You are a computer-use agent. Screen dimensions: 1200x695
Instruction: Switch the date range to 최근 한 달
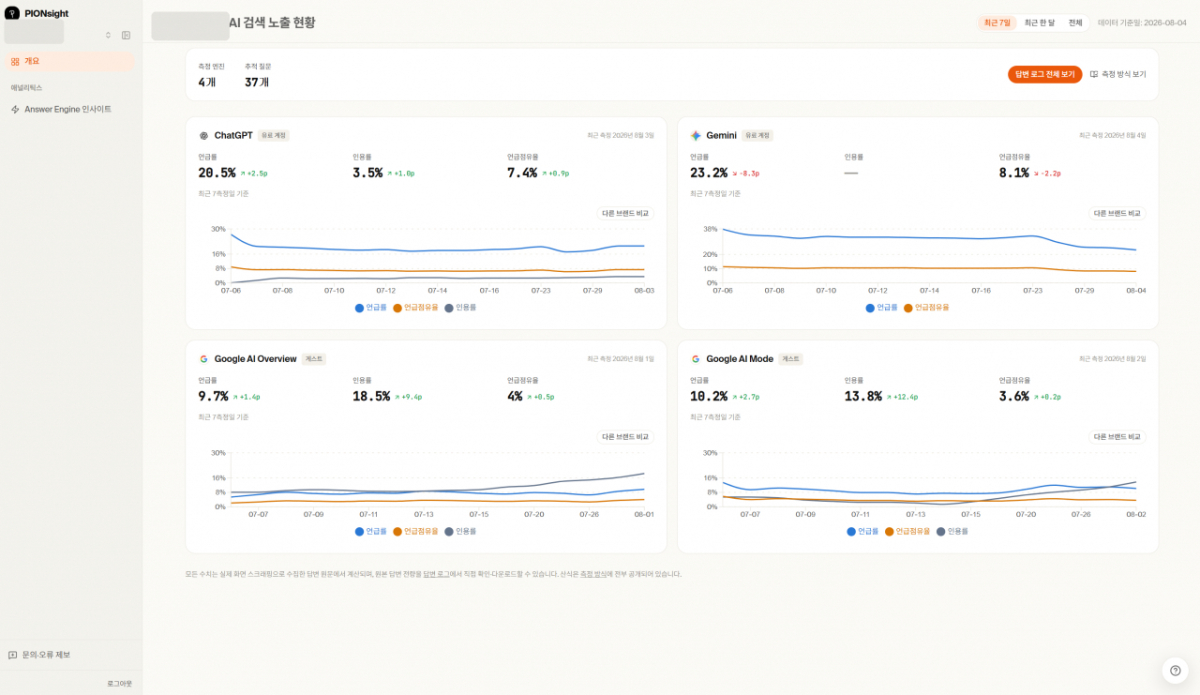pyautogui.click(x=1040, y=22)
